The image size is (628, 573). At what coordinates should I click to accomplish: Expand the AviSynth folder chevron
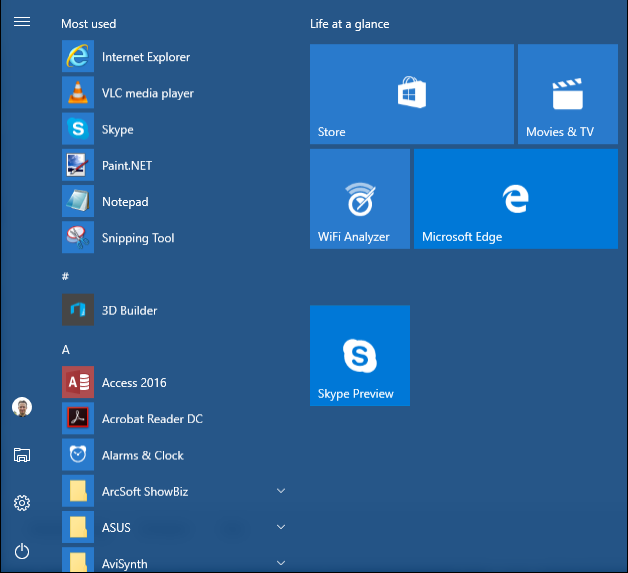click(x=281, y=563)
